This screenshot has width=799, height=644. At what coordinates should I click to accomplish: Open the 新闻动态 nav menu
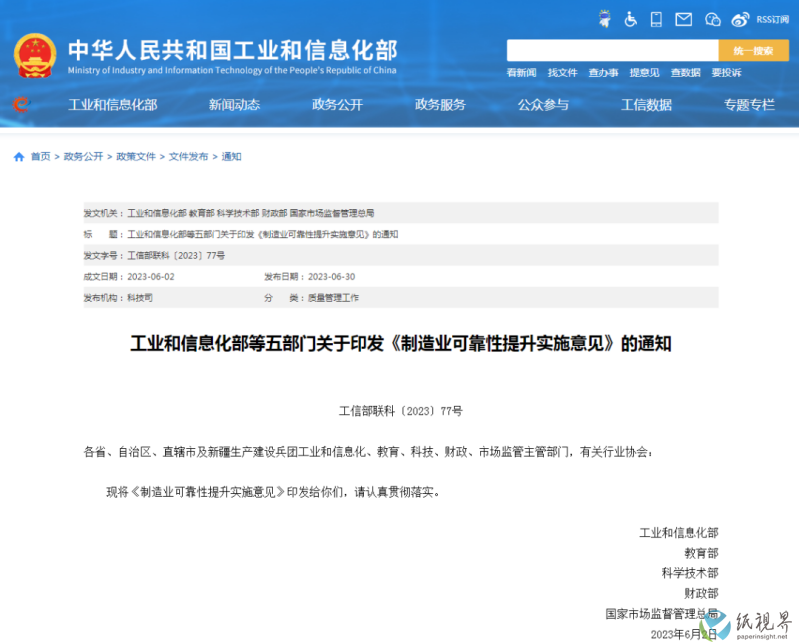(234, 104)
